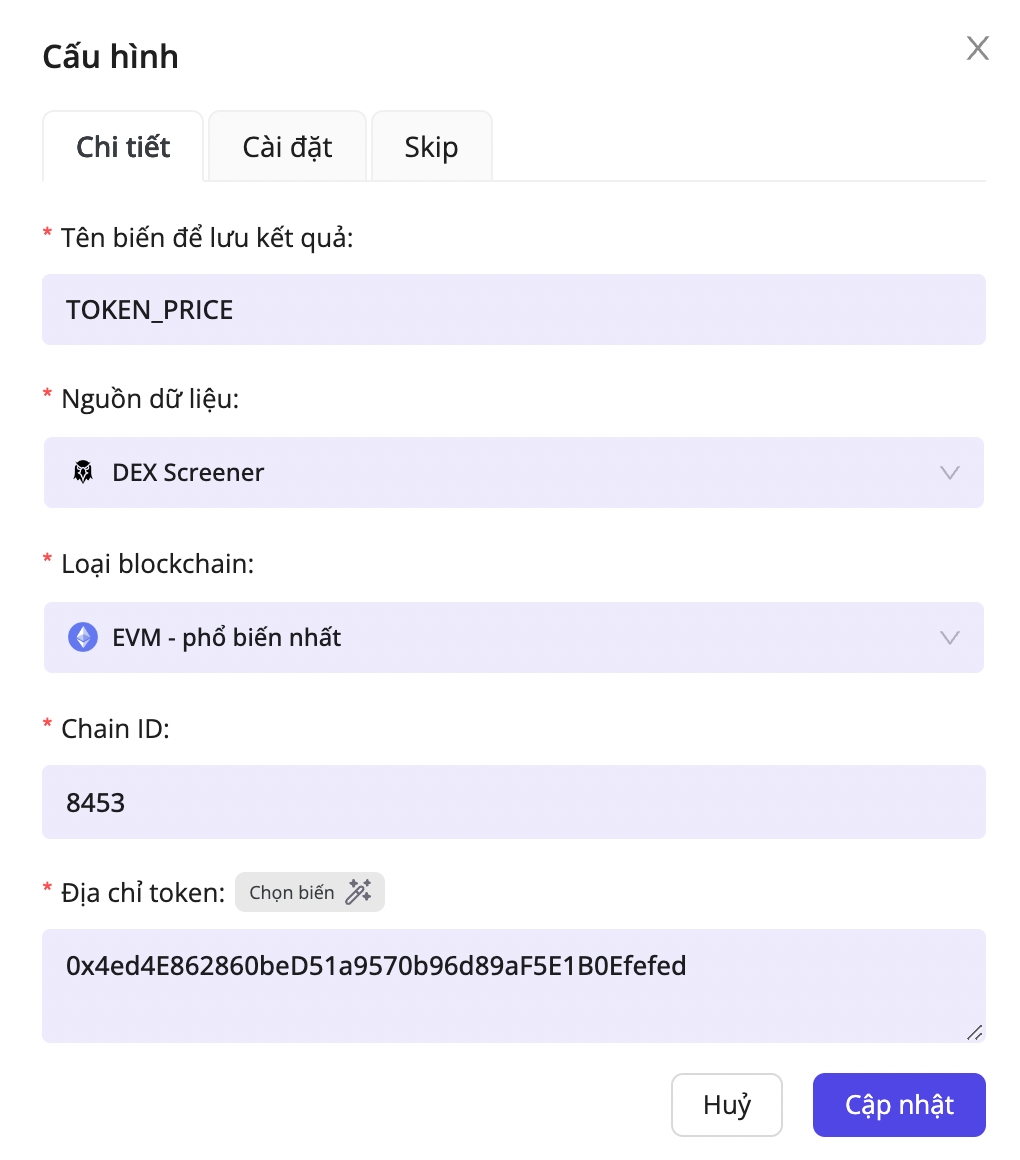Screen dimensions: 1020x1160
Task: Click the Ethereum logo icon
Action: (x=83, y=637)
